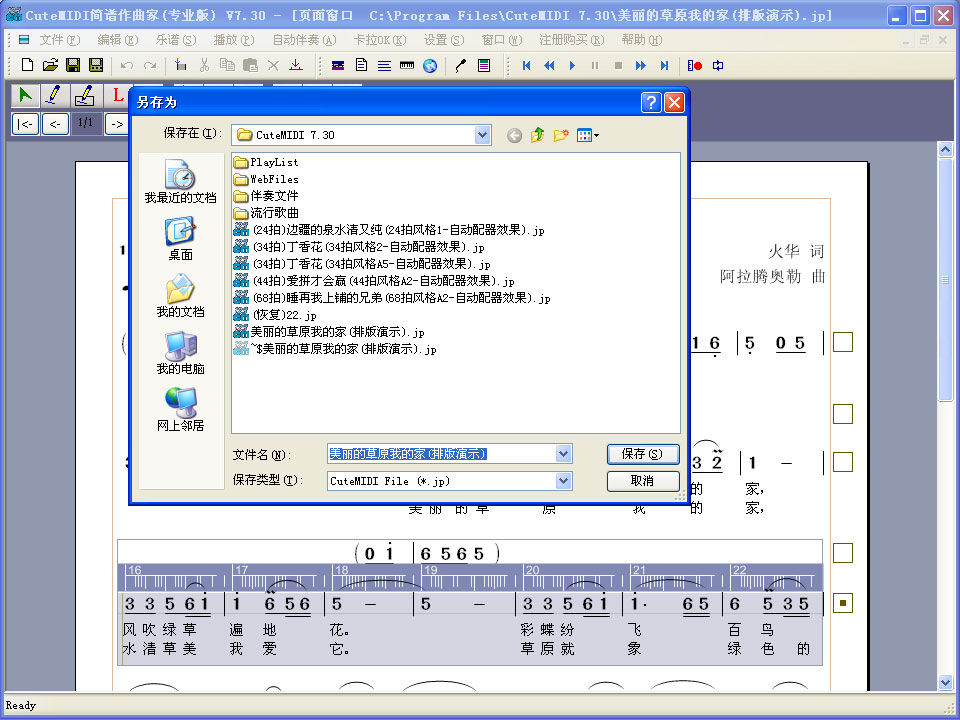960x720 pixels.
Task: Click the 保存(S) save button
Action: (x=643, y=454)
